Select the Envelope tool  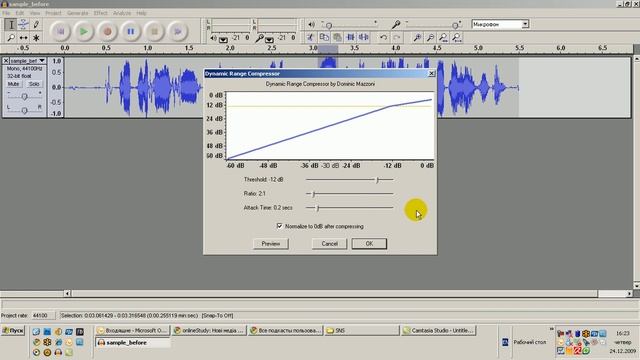coord(24,24)
